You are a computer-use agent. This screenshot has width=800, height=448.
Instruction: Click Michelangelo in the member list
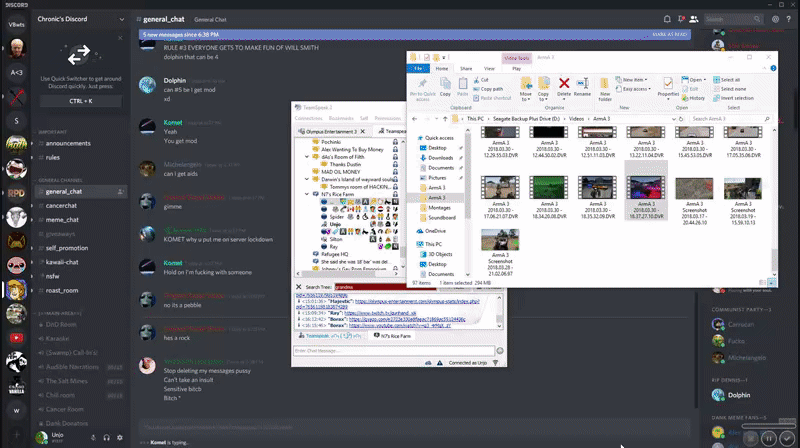pyautogui.click(x=747, y=358)
